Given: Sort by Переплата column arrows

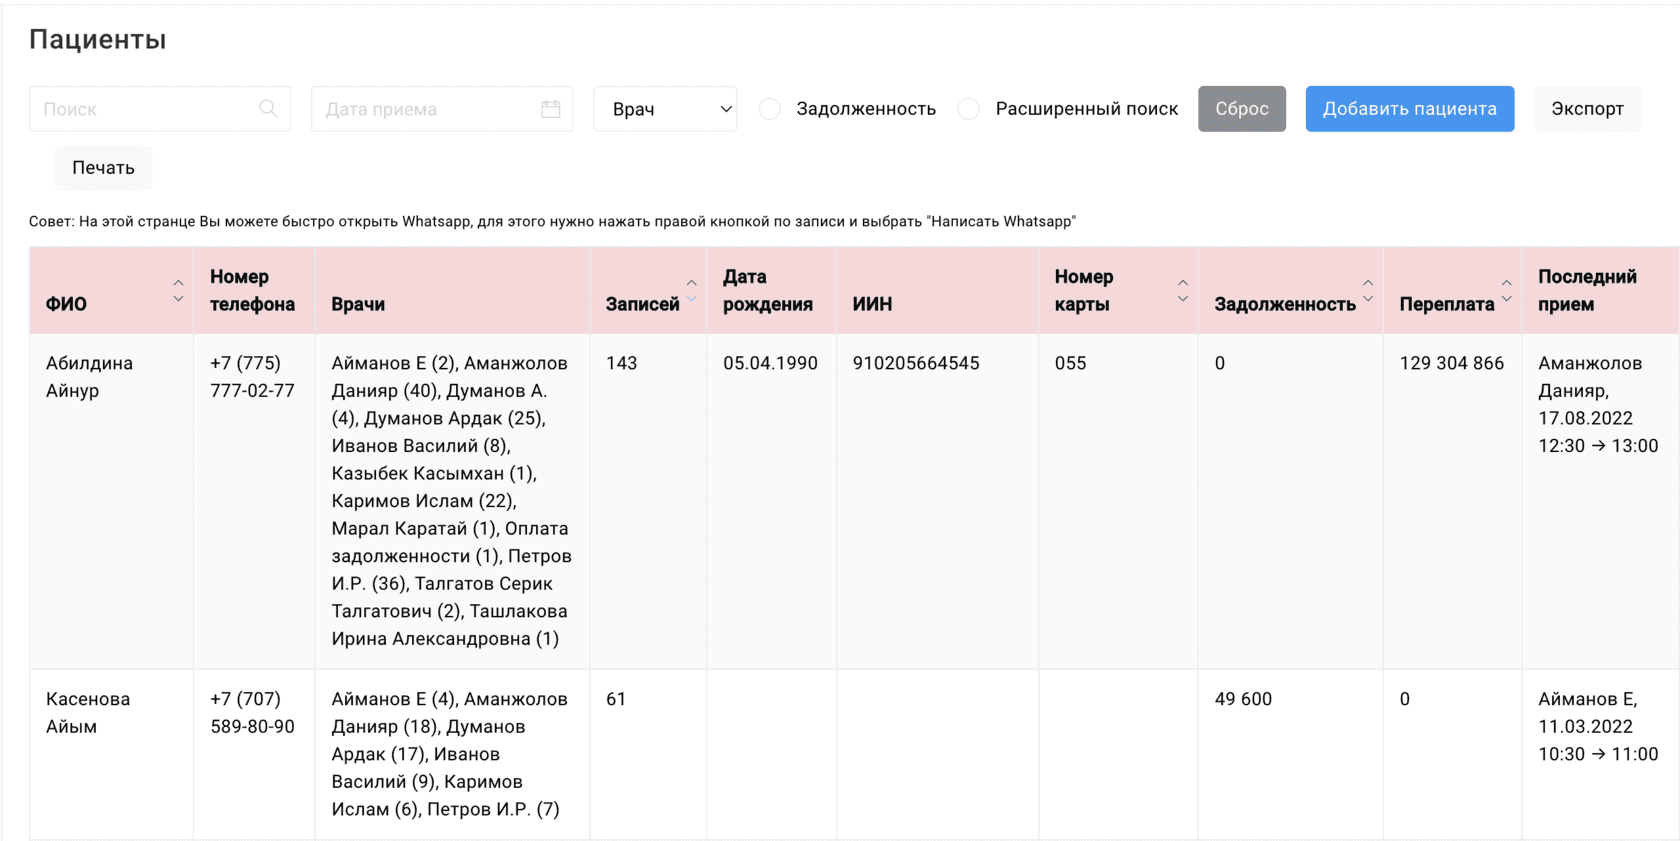Looking at the screenshot, I should tap(1506, 291).
